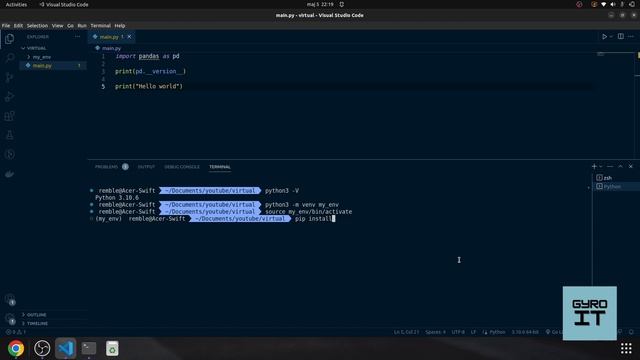Open the Selection menu
The image size is (640, 360).
(37, 26)
